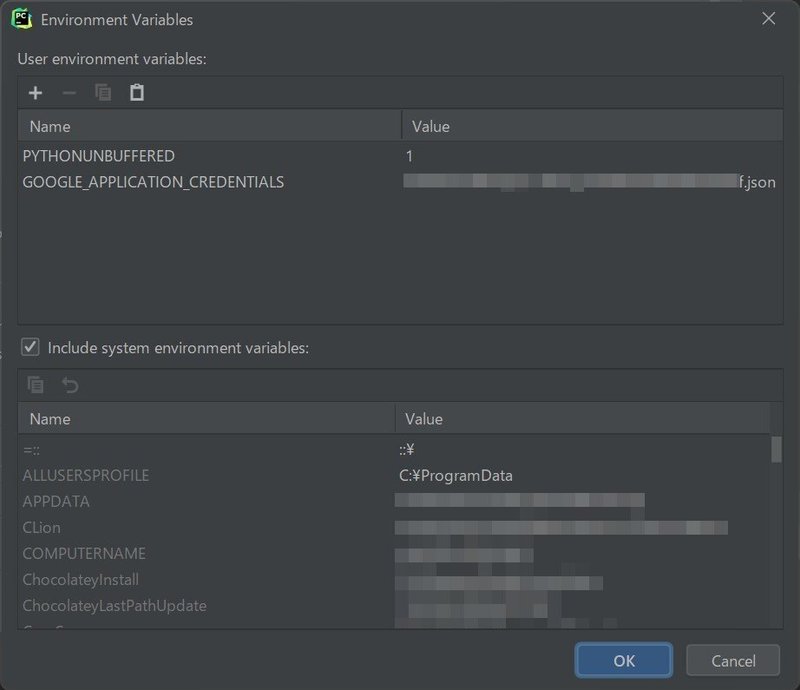Click the C:¥ProgramData value
The image size is (800, 690).
coord(456,476)
